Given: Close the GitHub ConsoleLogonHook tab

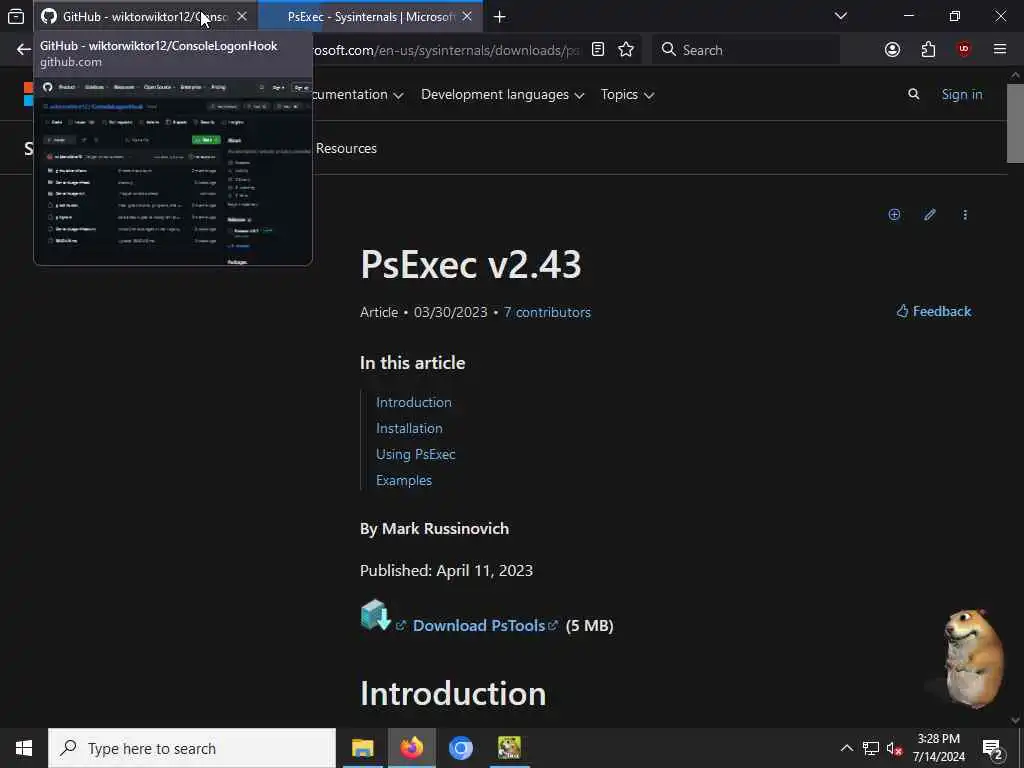Looking at the screenshot, I should click(242, 16).
